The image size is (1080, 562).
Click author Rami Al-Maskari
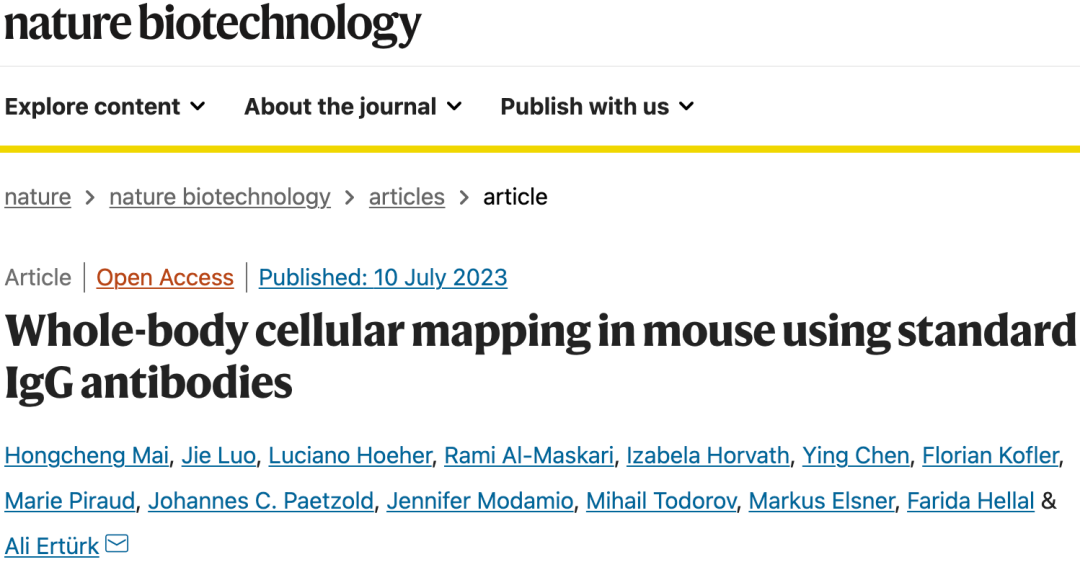pos(529,456)
